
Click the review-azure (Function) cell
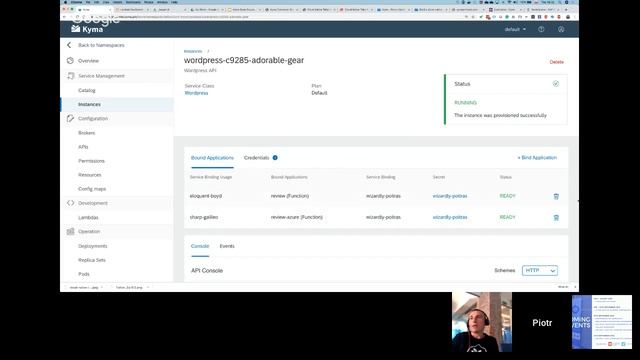(x=297, y=217)
